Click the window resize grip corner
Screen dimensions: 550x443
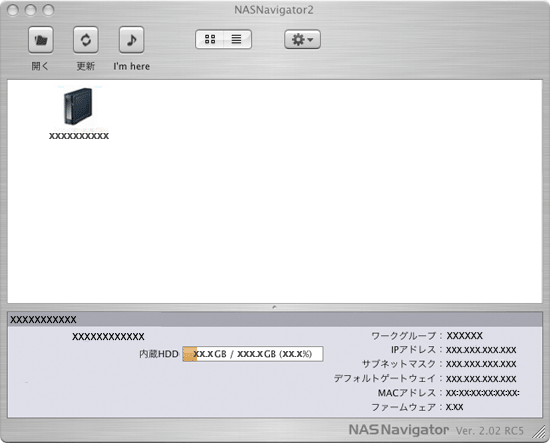pyautogui.click(x=539, y=431)
